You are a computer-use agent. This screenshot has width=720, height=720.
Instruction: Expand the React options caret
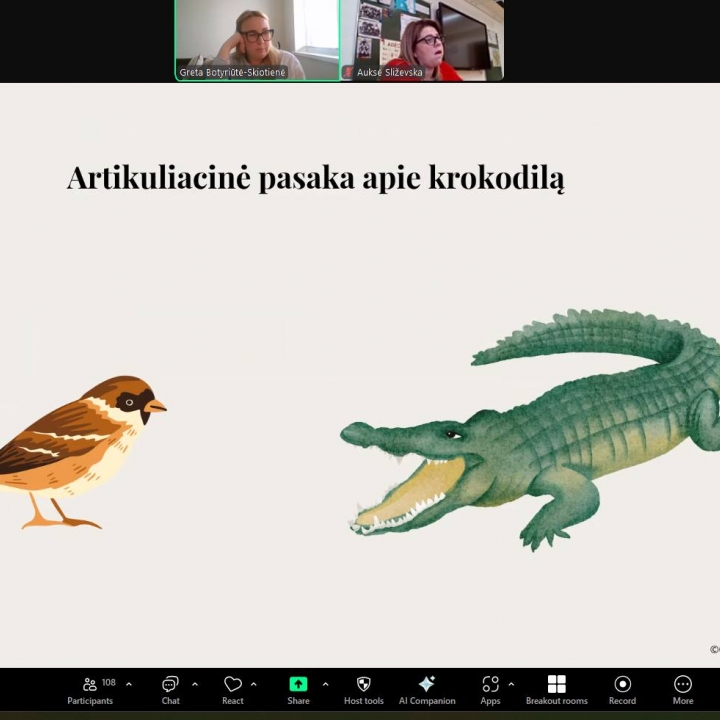coord(253,684)
